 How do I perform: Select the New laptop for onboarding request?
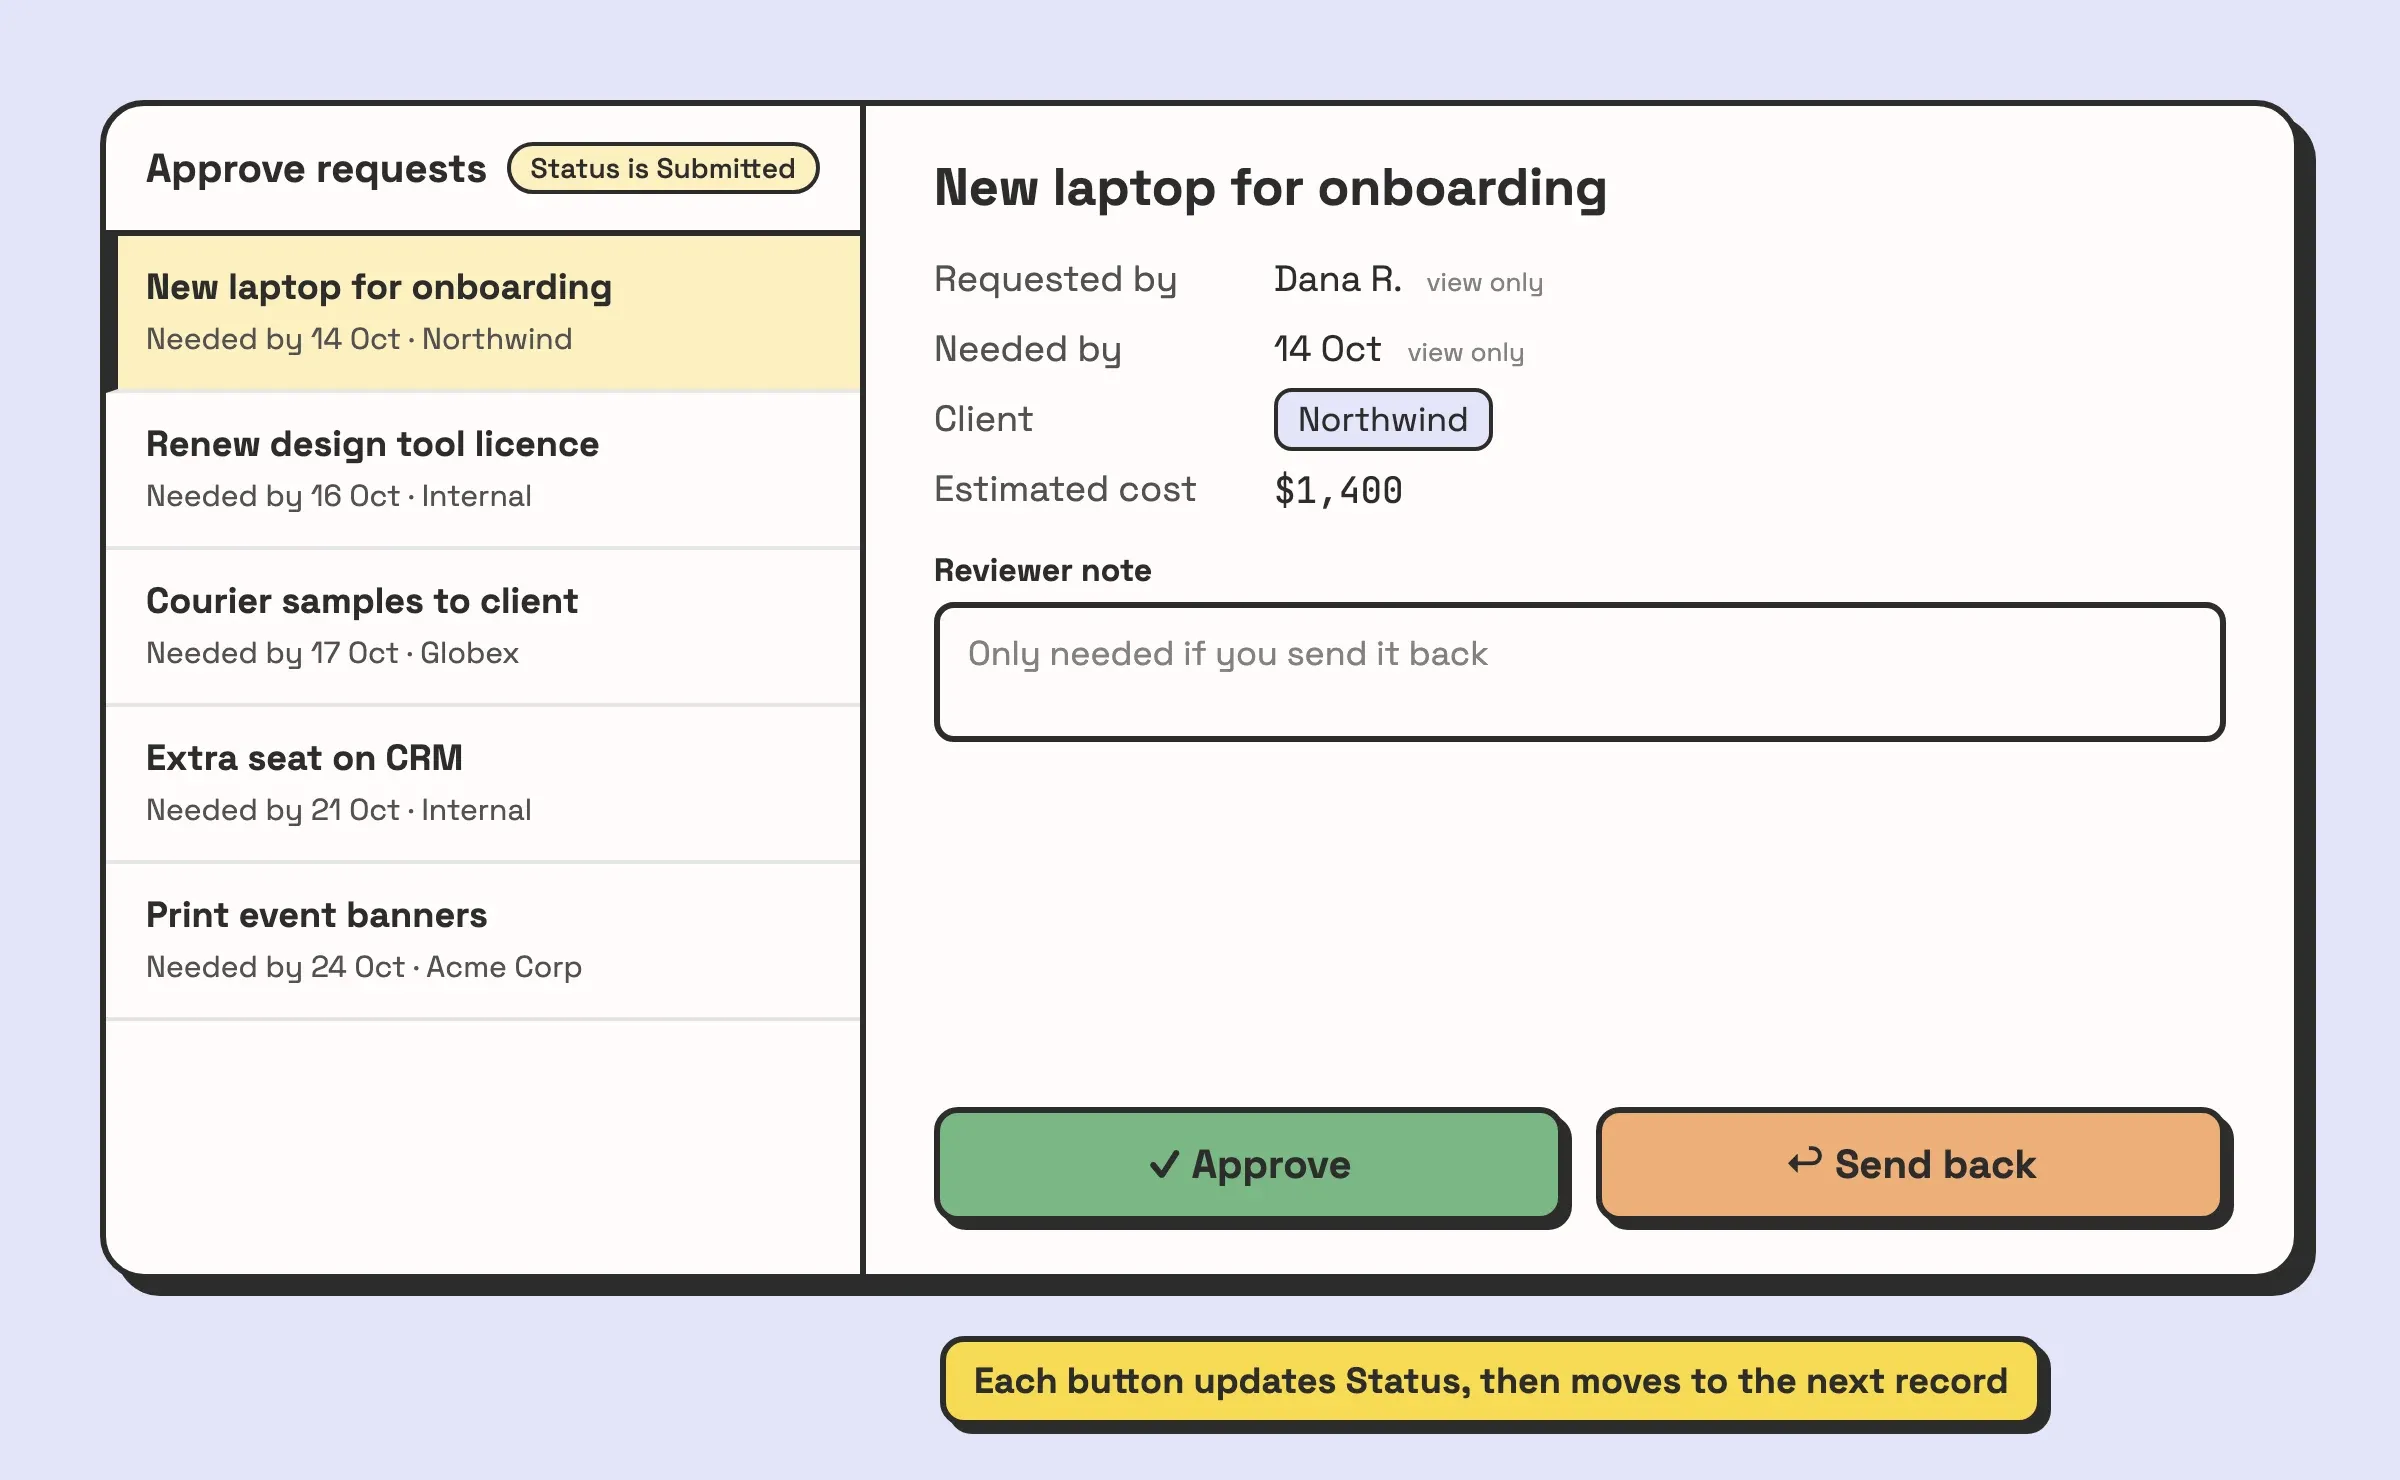click(x=484, y=312)
